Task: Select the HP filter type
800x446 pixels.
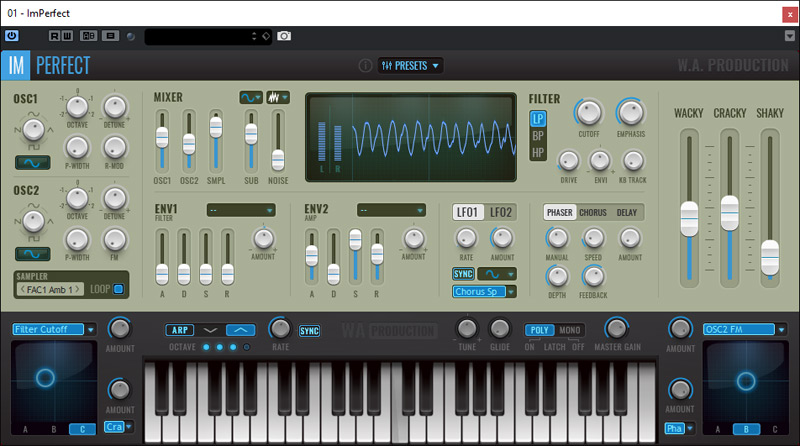Action: 538,153
